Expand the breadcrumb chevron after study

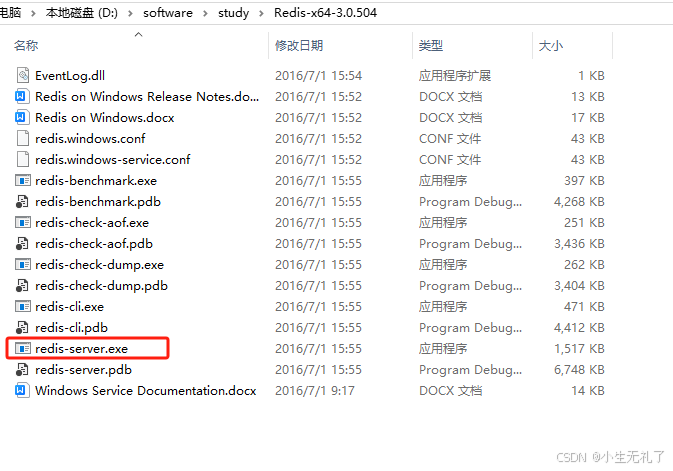coord(261,13)
